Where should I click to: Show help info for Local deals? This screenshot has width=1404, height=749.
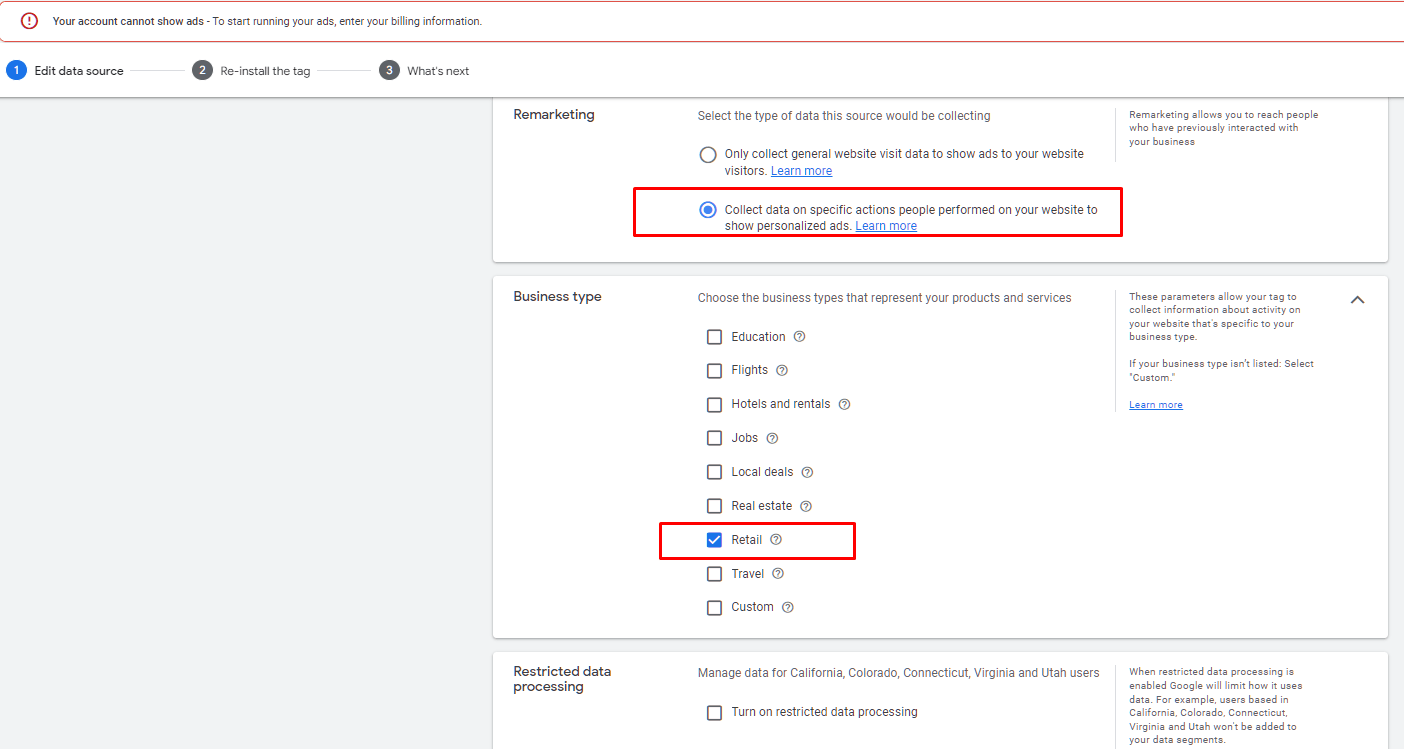pyautogui.click(x=807, y=472)
